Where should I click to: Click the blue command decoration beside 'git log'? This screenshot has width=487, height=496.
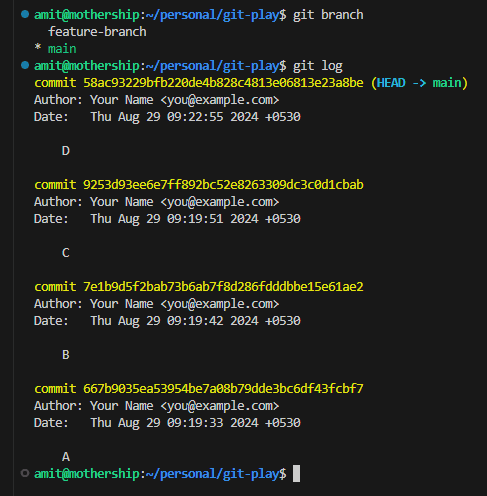coord(25,65)
